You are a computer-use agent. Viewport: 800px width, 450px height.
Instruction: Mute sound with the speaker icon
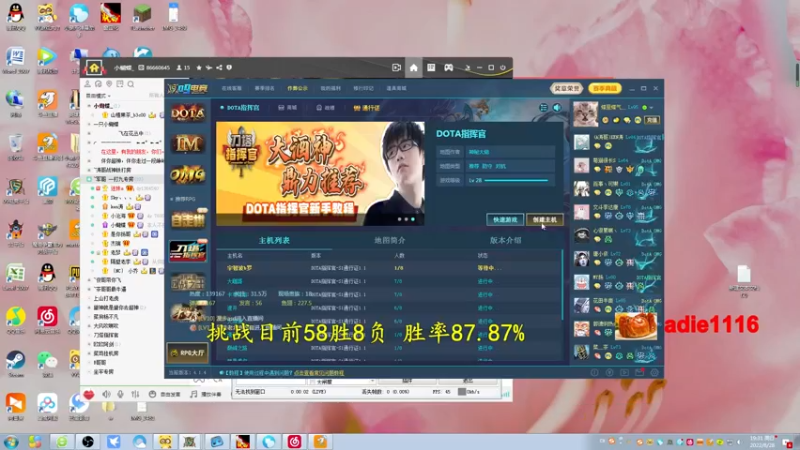(557, 108)
